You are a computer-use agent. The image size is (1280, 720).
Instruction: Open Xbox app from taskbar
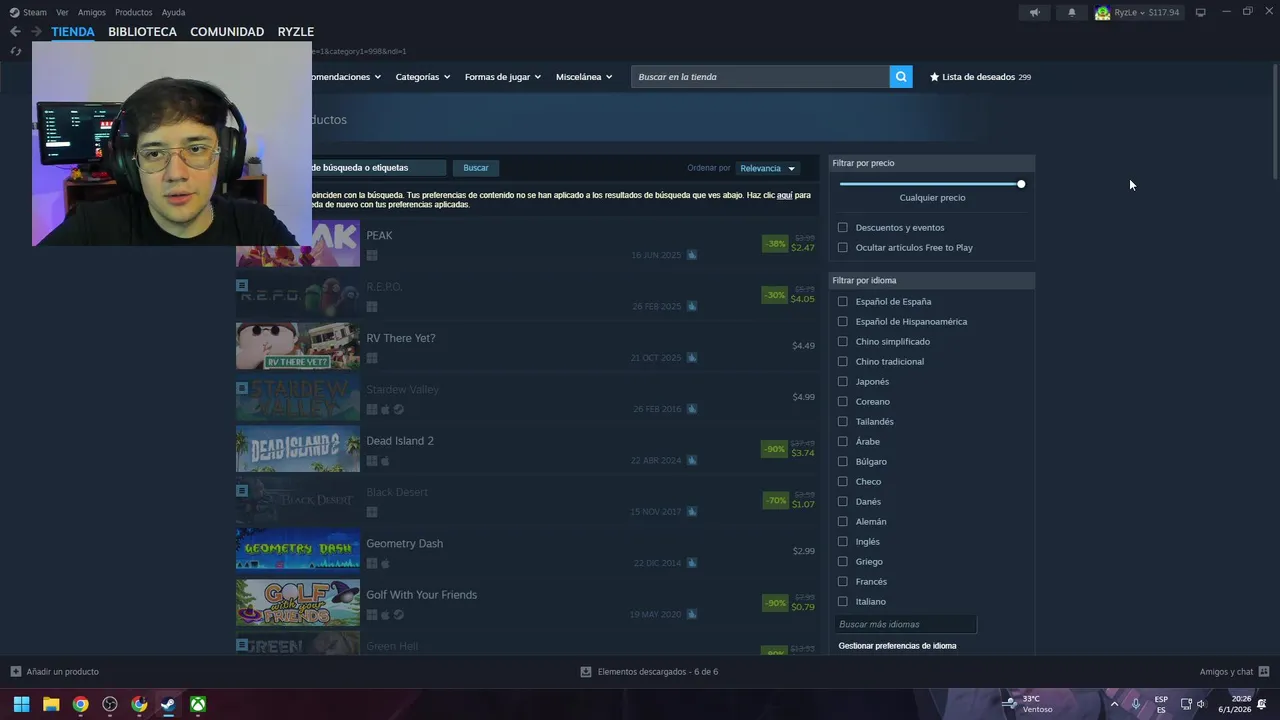click(199, 704)
